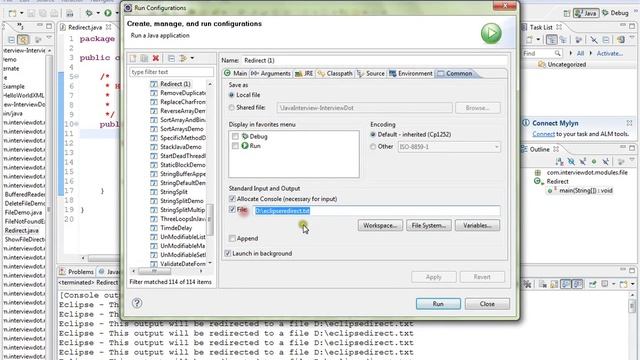Click the Close button in dialog
The height and width of the screenshot is (360, 640).
487,304
